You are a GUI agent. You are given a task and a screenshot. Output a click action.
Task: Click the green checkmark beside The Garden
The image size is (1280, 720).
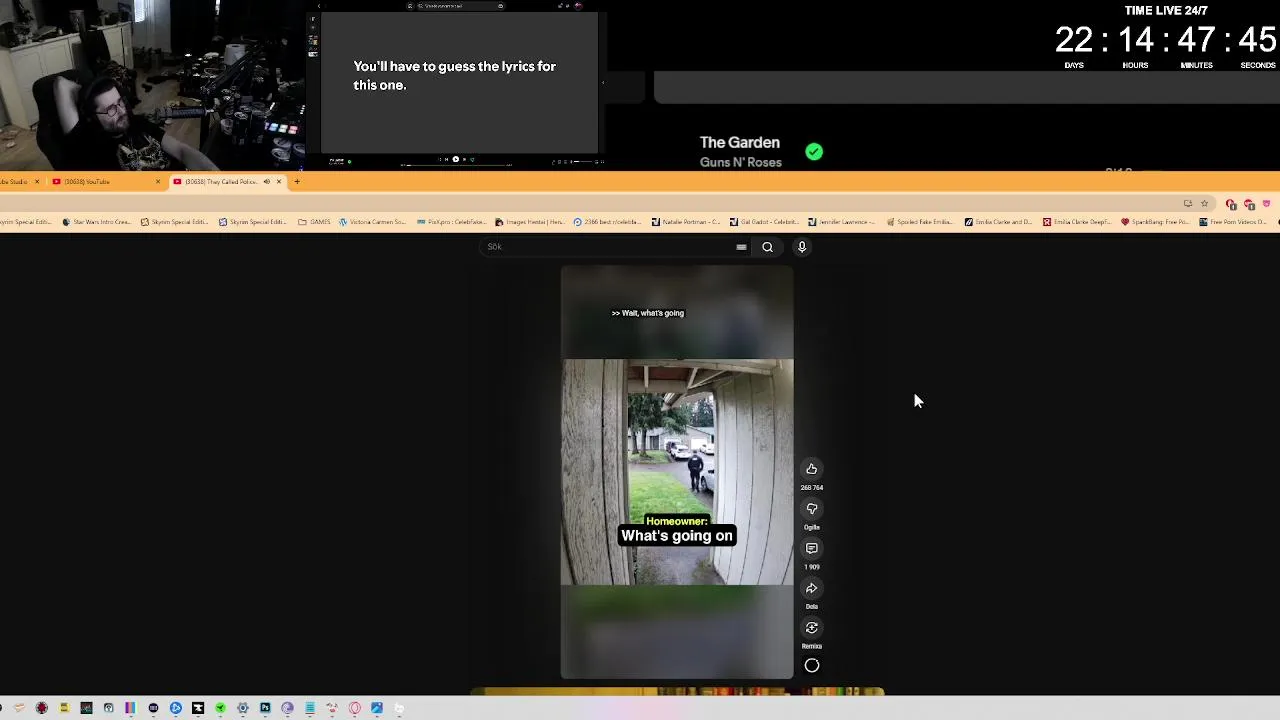(814, 152)
